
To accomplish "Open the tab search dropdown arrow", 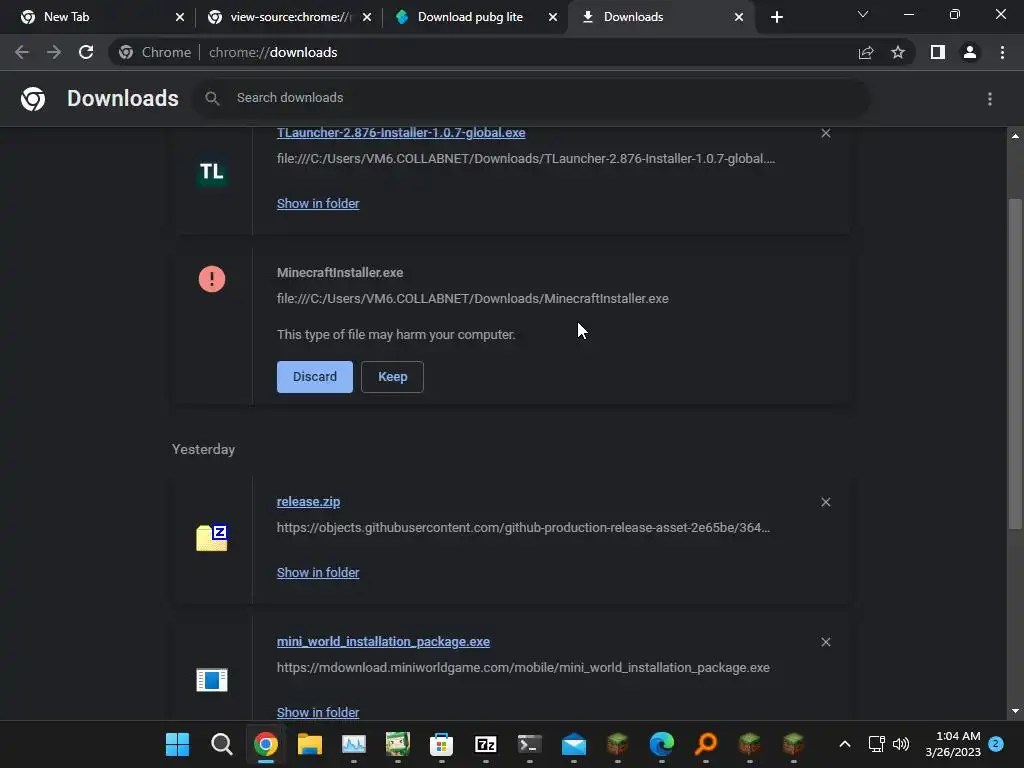I will 863,14.
